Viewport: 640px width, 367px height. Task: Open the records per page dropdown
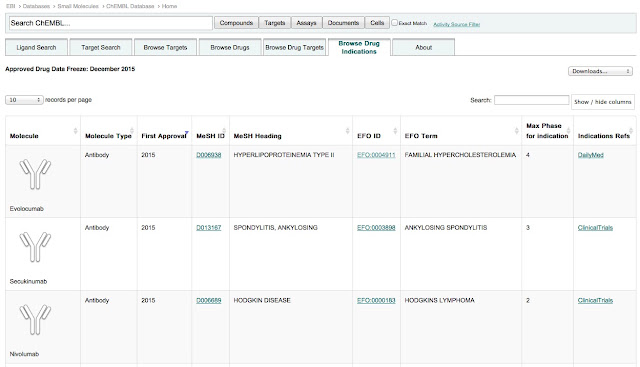tap(24, 100)
